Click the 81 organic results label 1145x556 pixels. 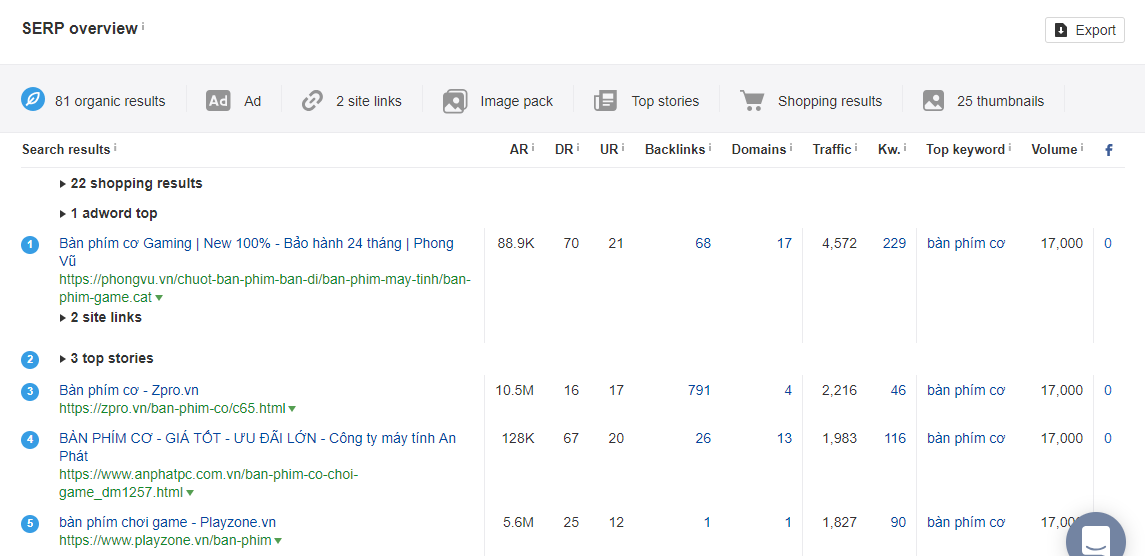click(110, 101)
